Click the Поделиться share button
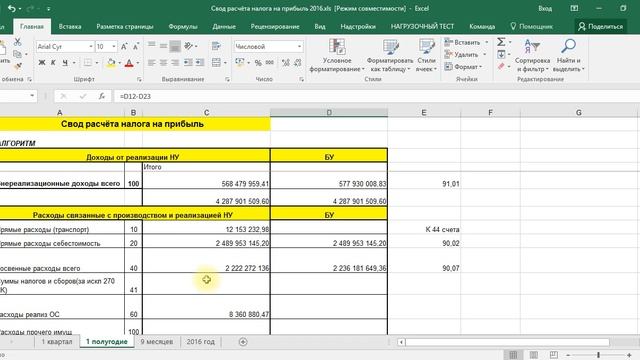Viewport: 640px width, 360px height. (x=601, y=27)
